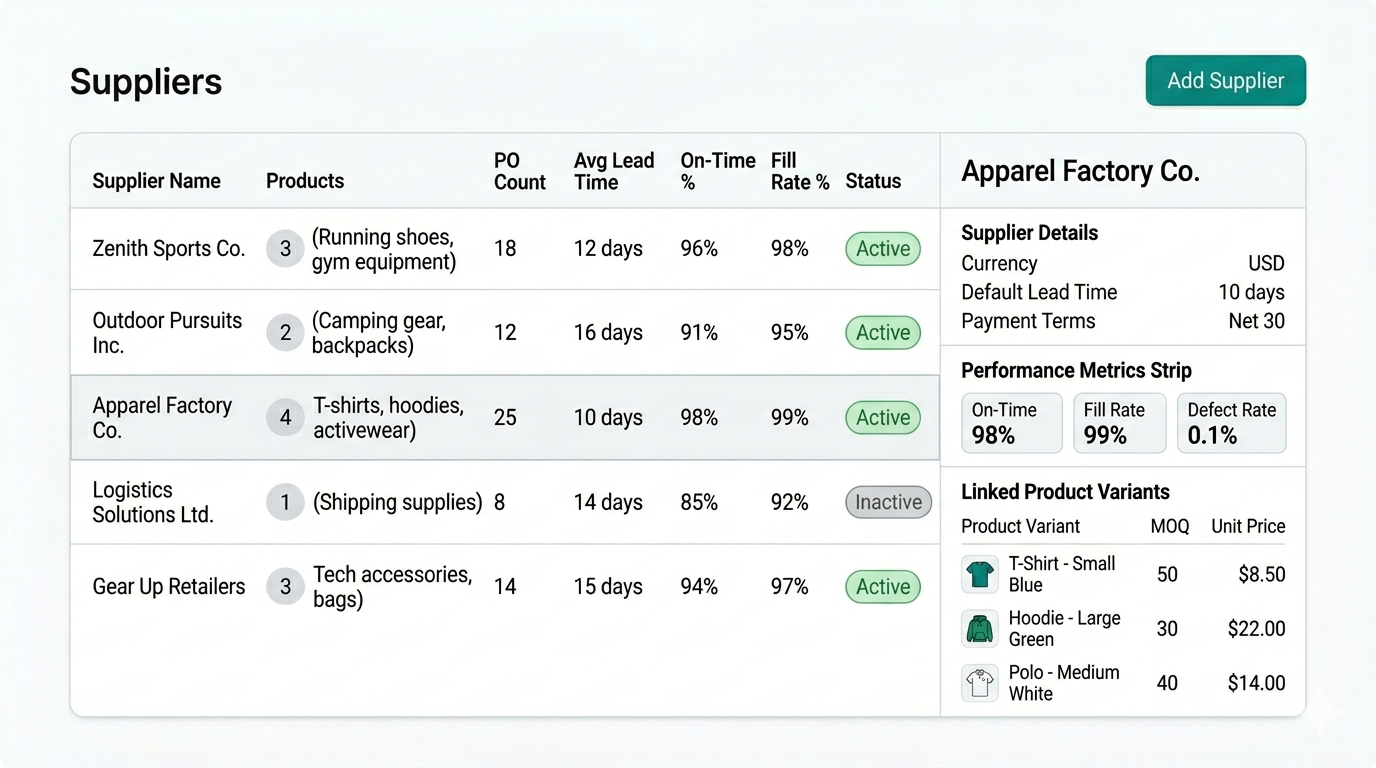Click the green hoodie product icon
This screenshot has height=768, width=1376.
pos(980,629)
